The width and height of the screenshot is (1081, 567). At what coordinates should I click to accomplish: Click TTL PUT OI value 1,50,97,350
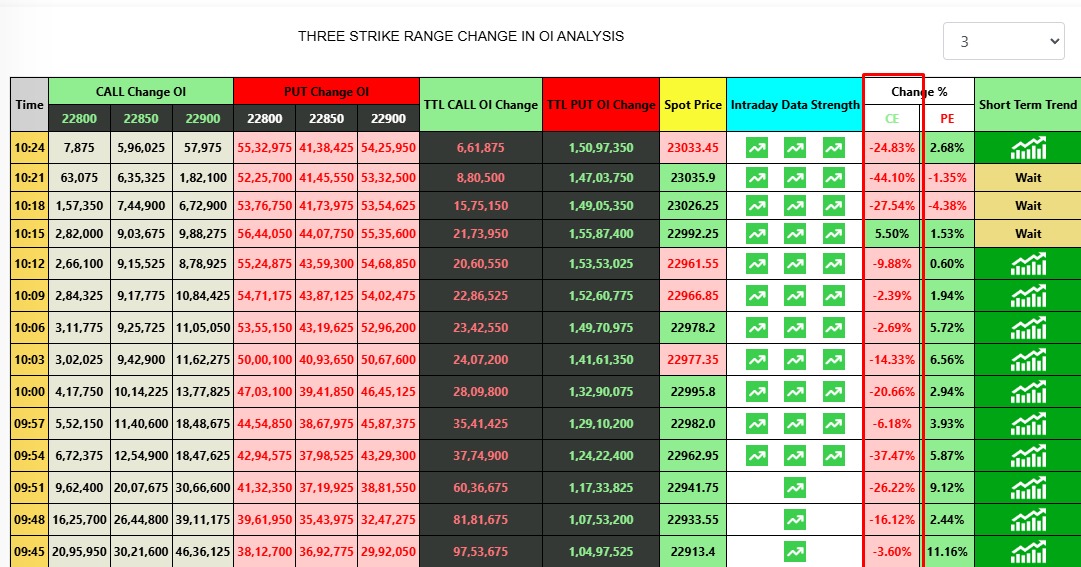(x=601, y=148)
